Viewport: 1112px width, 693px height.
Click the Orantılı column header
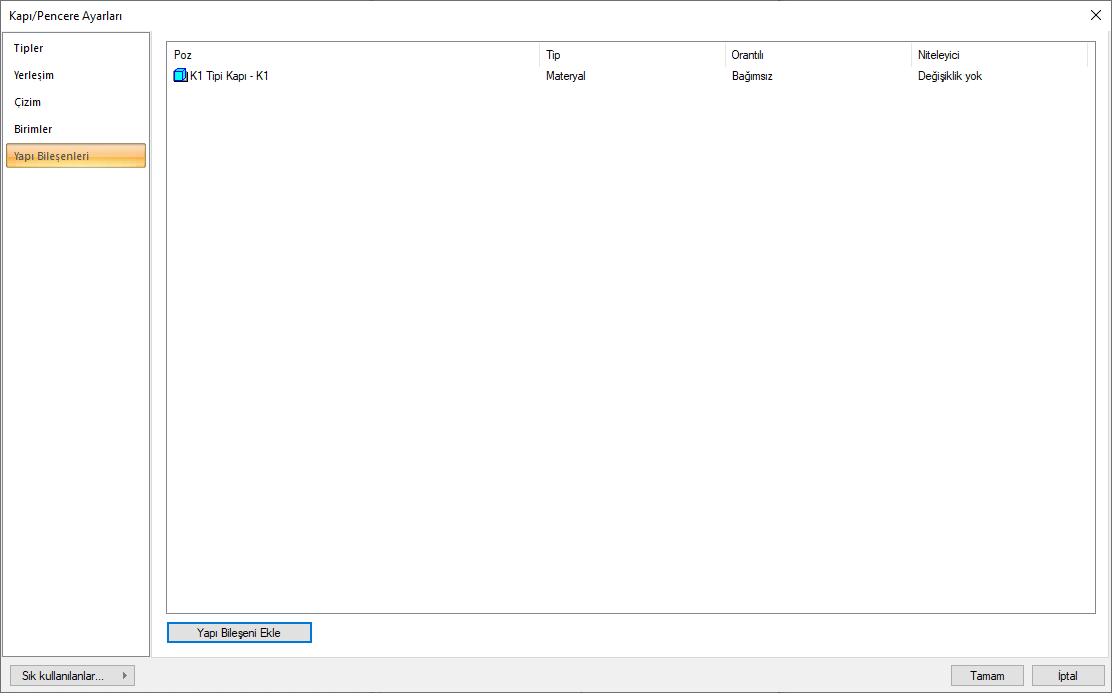[818, 55]
